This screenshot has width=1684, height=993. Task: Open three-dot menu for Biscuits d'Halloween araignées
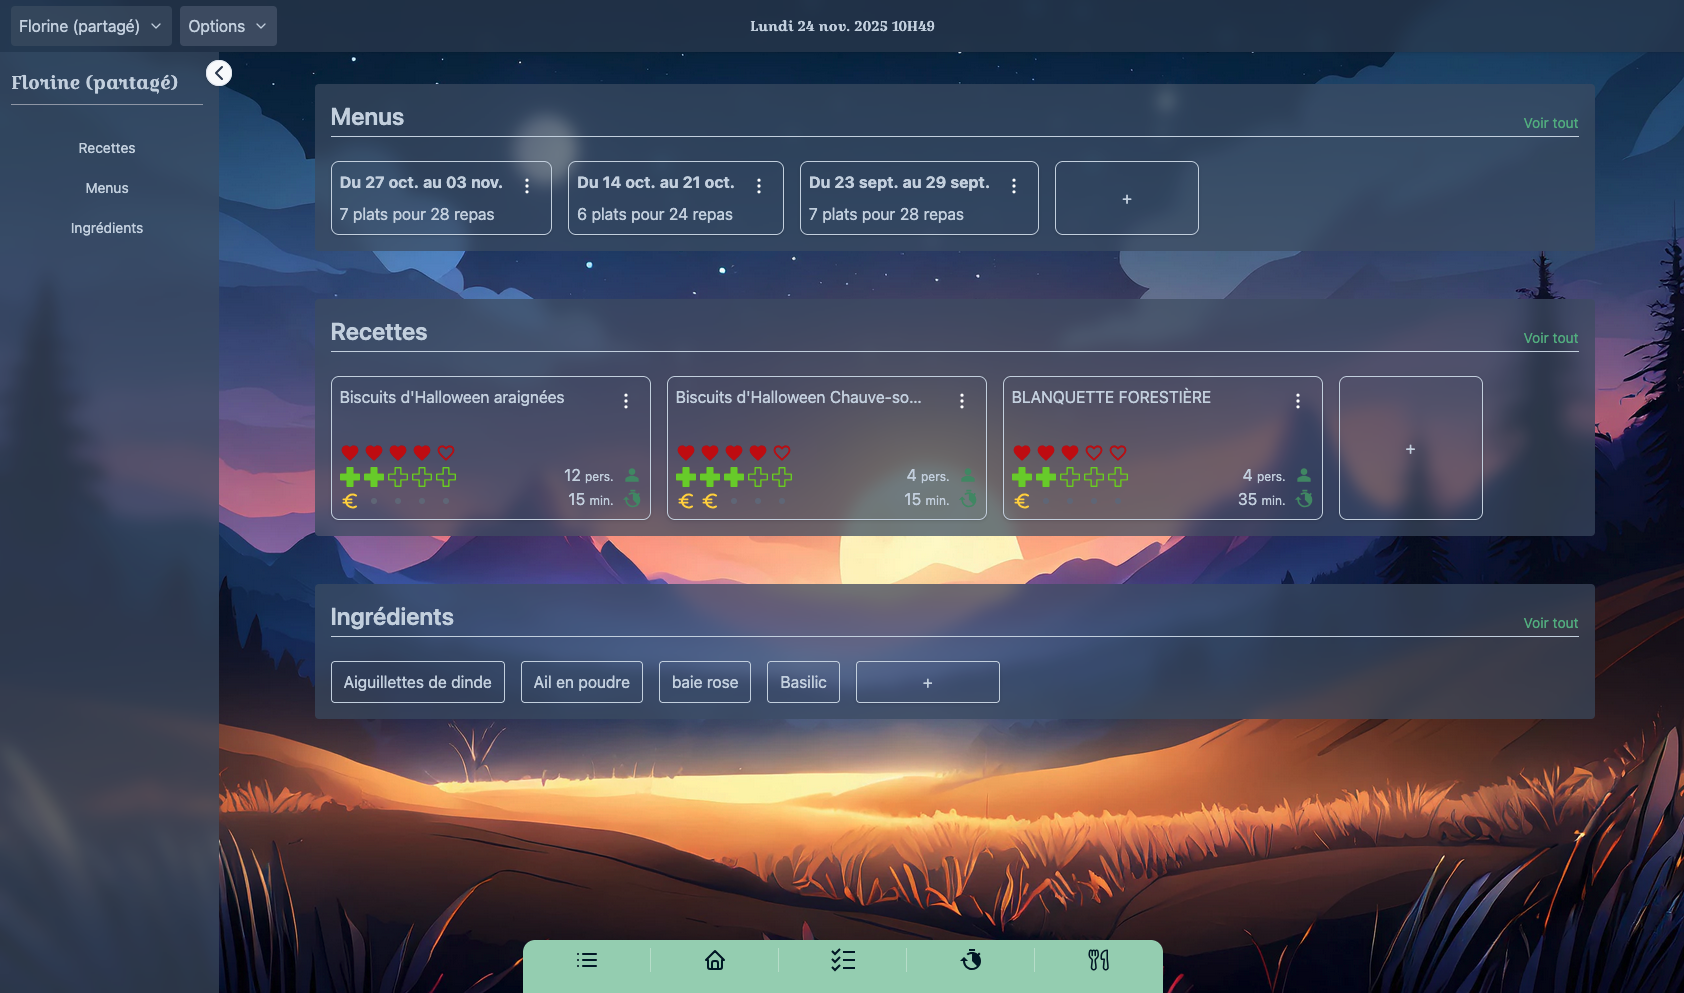(x=626, y=401)
